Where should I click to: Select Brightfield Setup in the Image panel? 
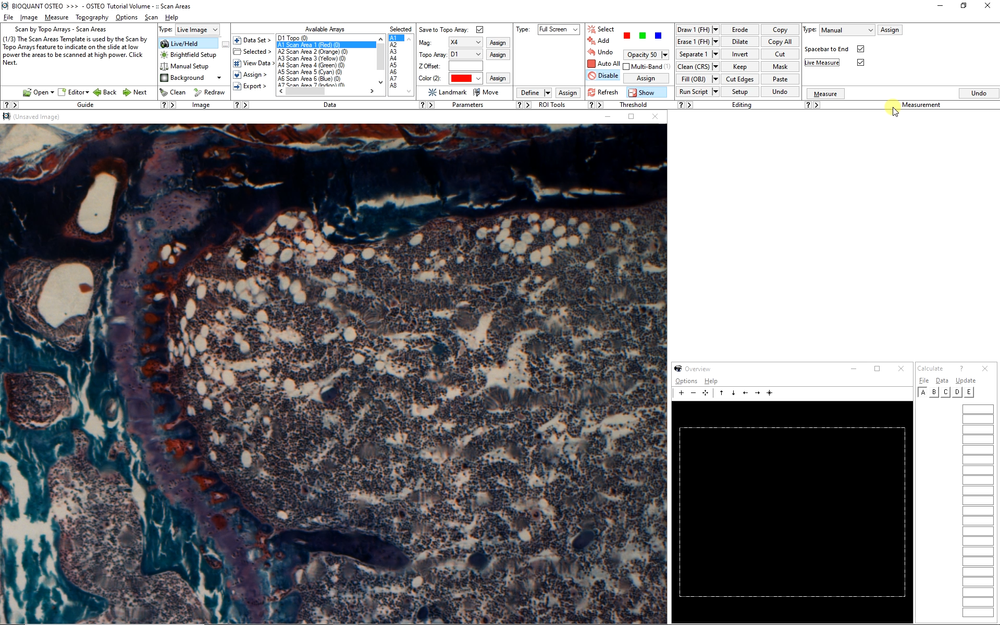(x=190, y=55)
